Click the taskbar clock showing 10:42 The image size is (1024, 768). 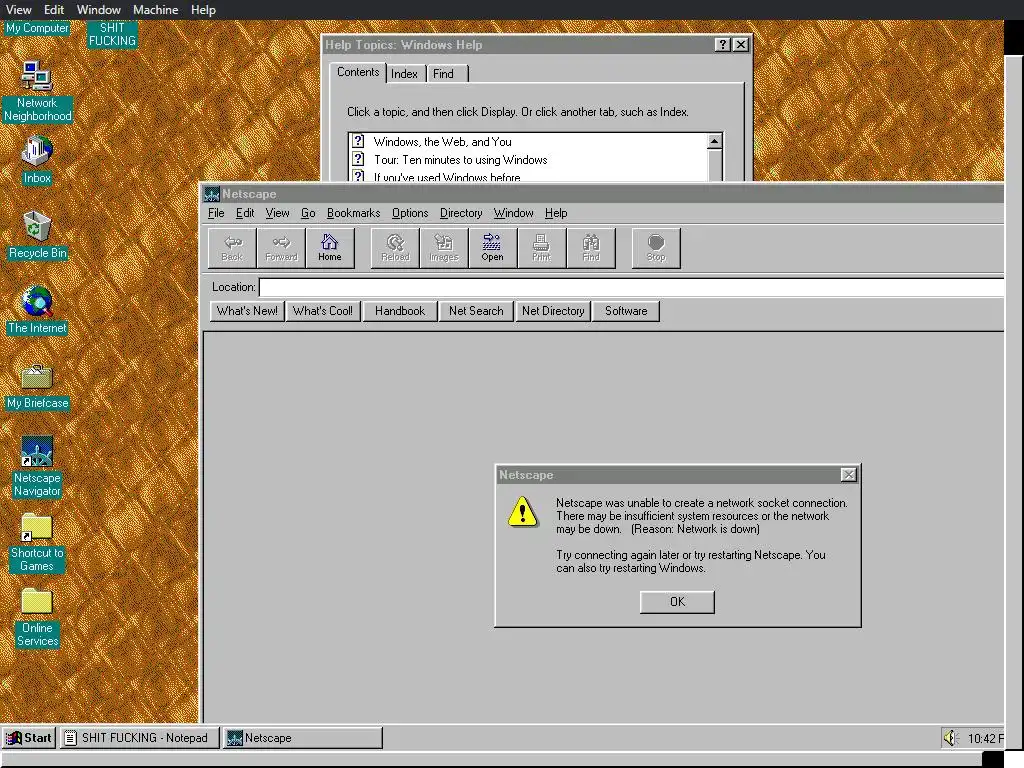click(985, 739)
